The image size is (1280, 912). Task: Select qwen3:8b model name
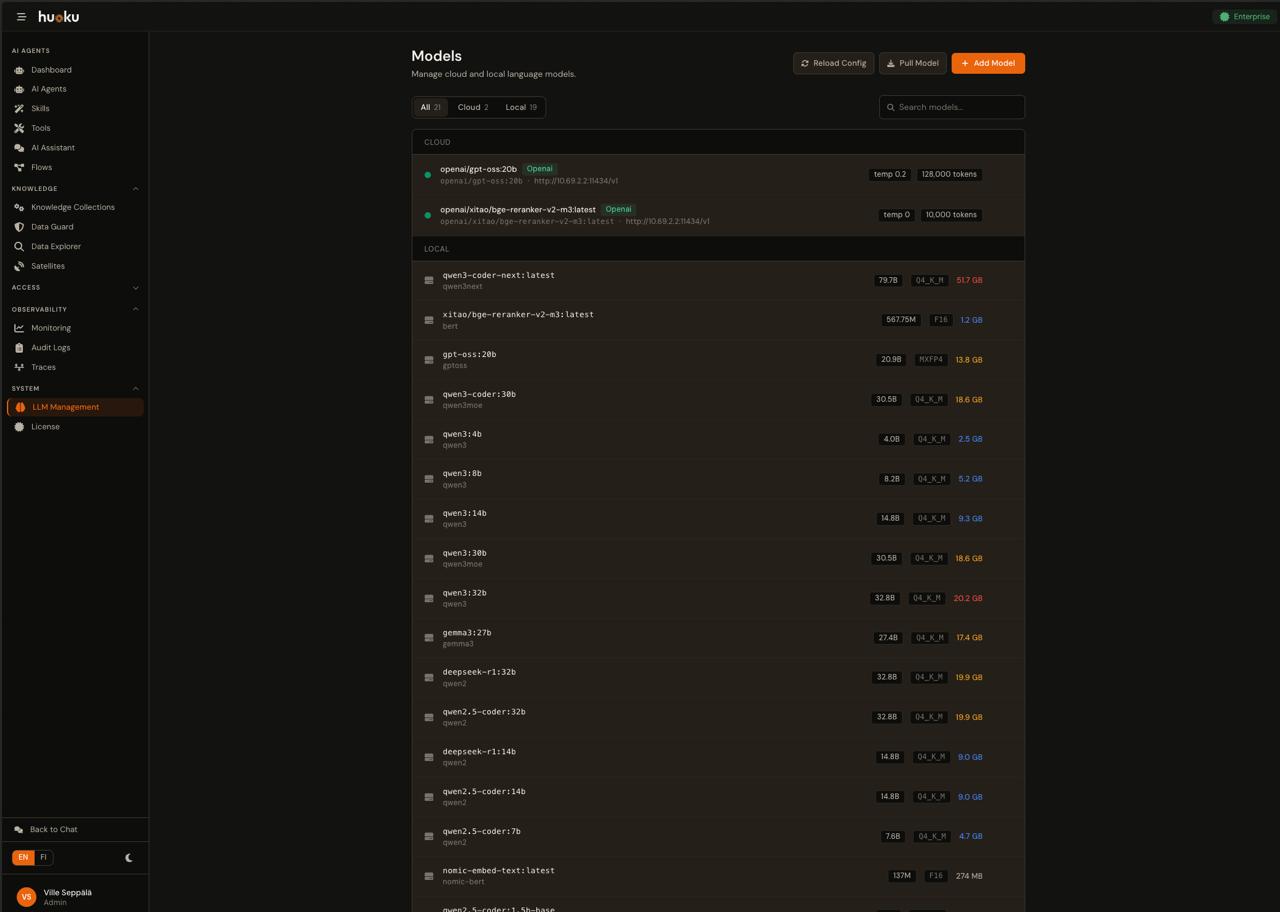462,474
